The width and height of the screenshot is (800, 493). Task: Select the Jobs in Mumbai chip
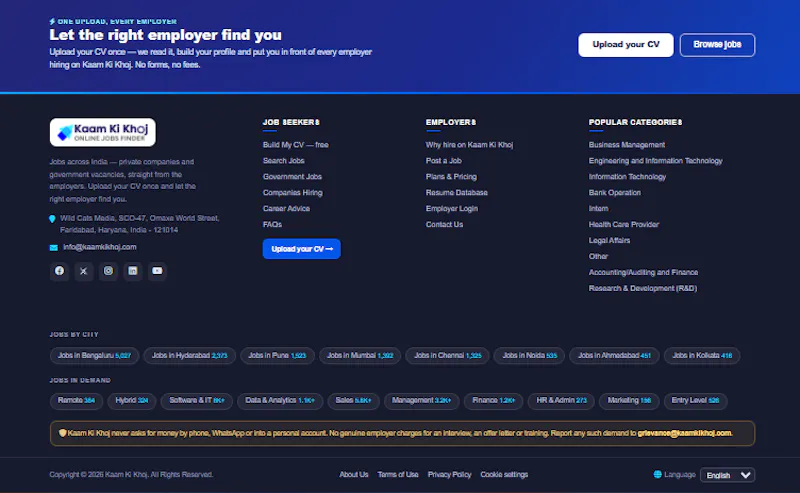tap(360, 355)
